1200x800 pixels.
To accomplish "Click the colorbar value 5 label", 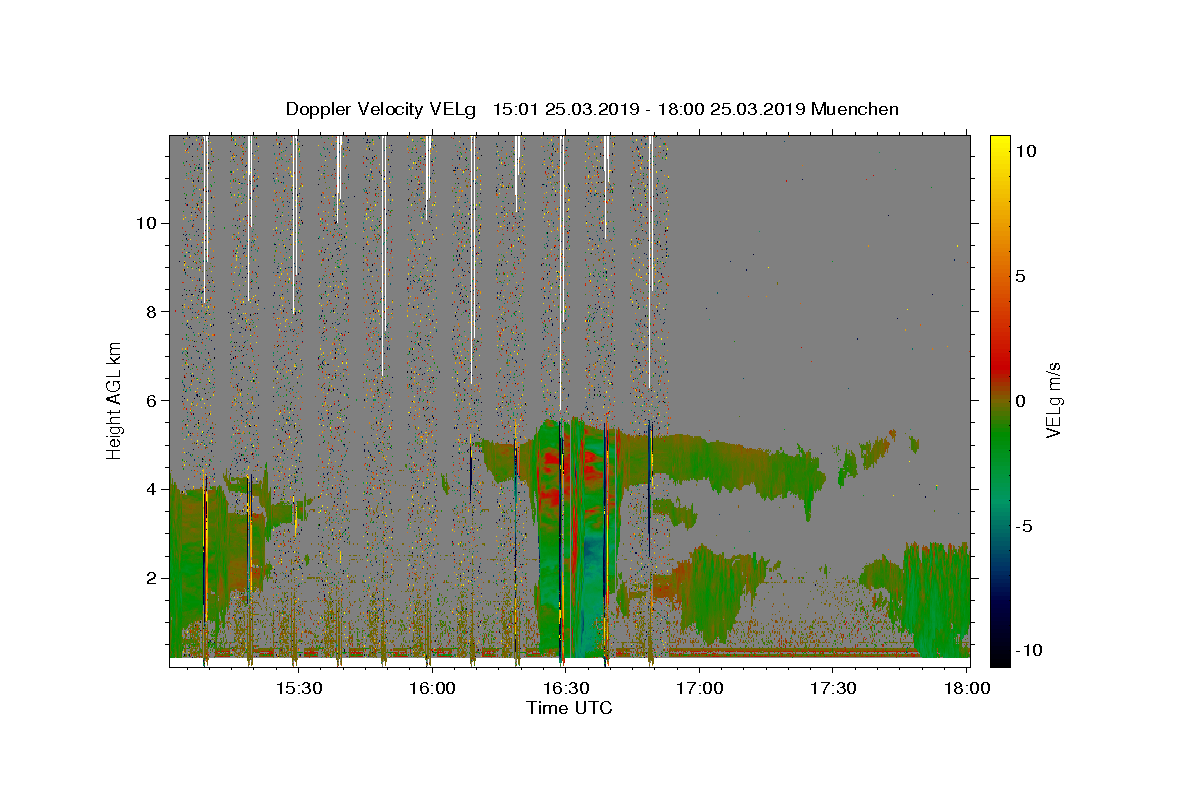I will pyautogui.click(x=1021, y=275).
